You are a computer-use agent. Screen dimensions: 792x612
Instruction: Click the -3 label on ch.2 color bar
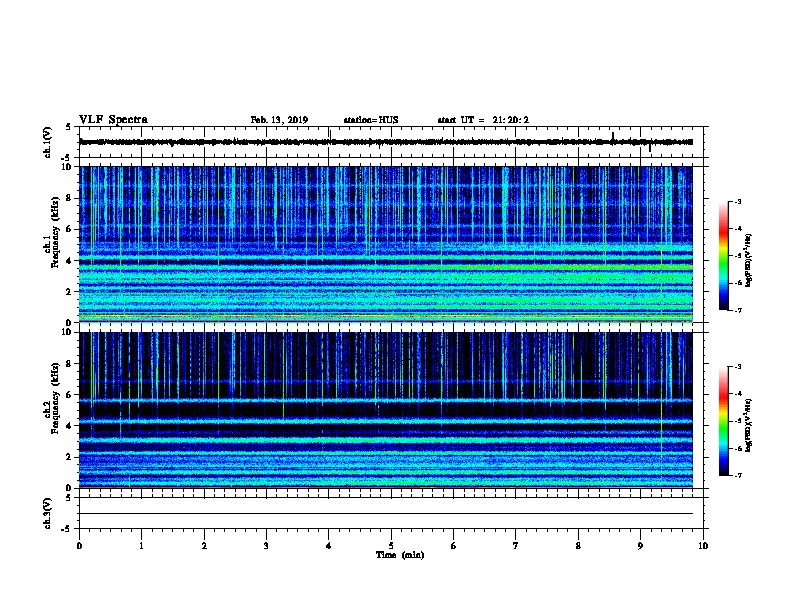pyautogui.click(x=737, y=367)
